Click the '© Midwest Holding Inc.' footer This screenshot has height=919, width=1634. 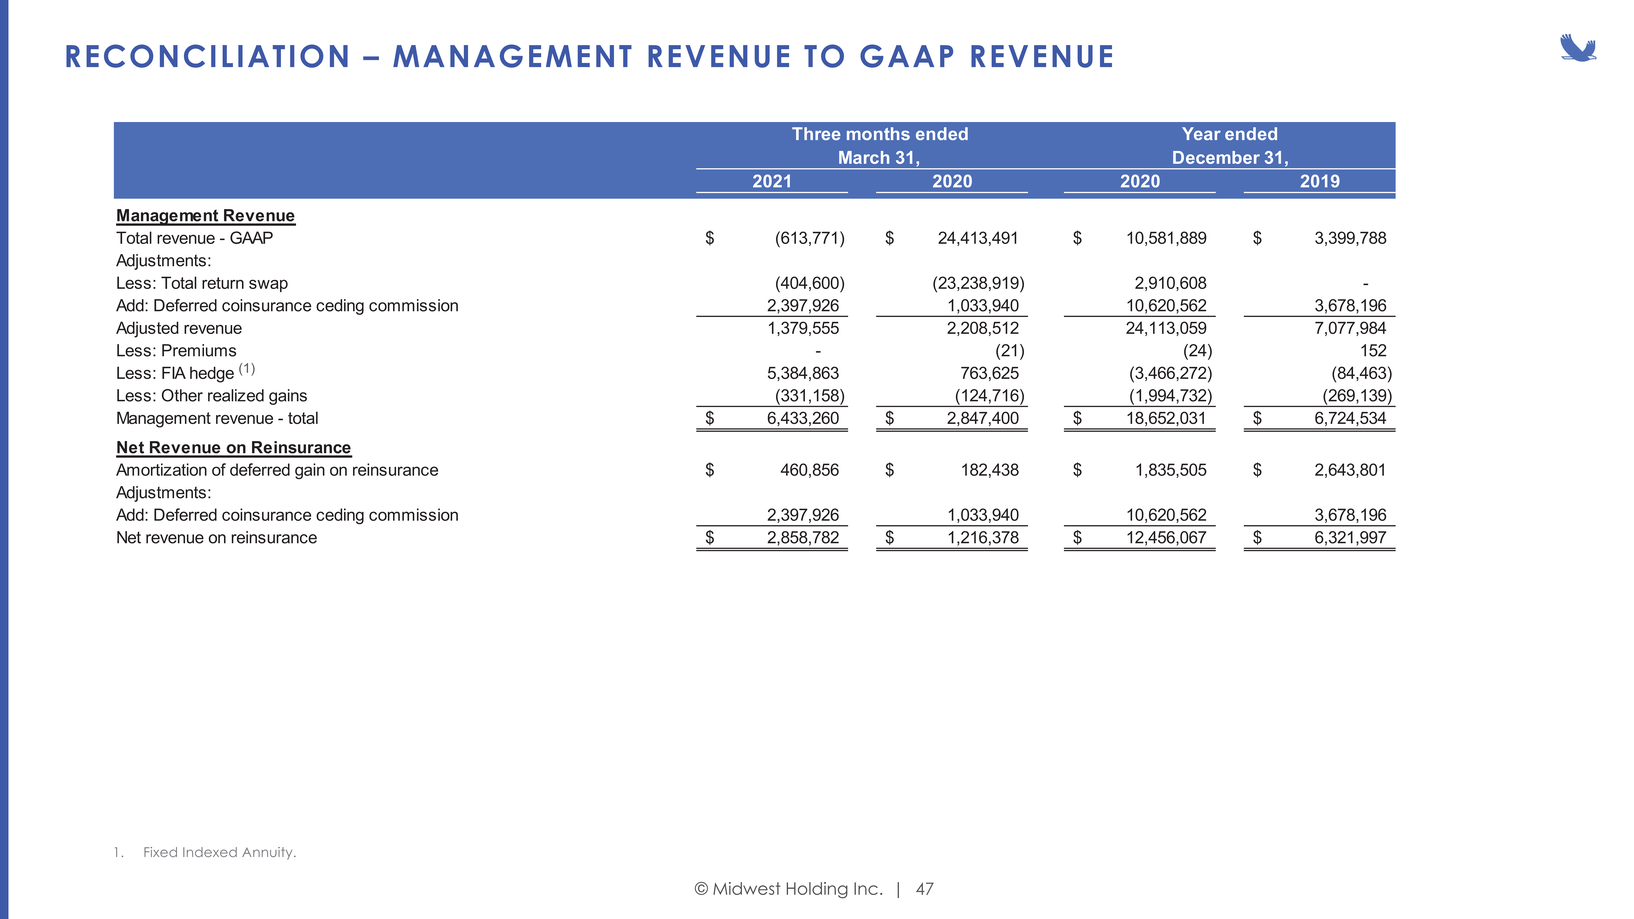click(789, 889)
